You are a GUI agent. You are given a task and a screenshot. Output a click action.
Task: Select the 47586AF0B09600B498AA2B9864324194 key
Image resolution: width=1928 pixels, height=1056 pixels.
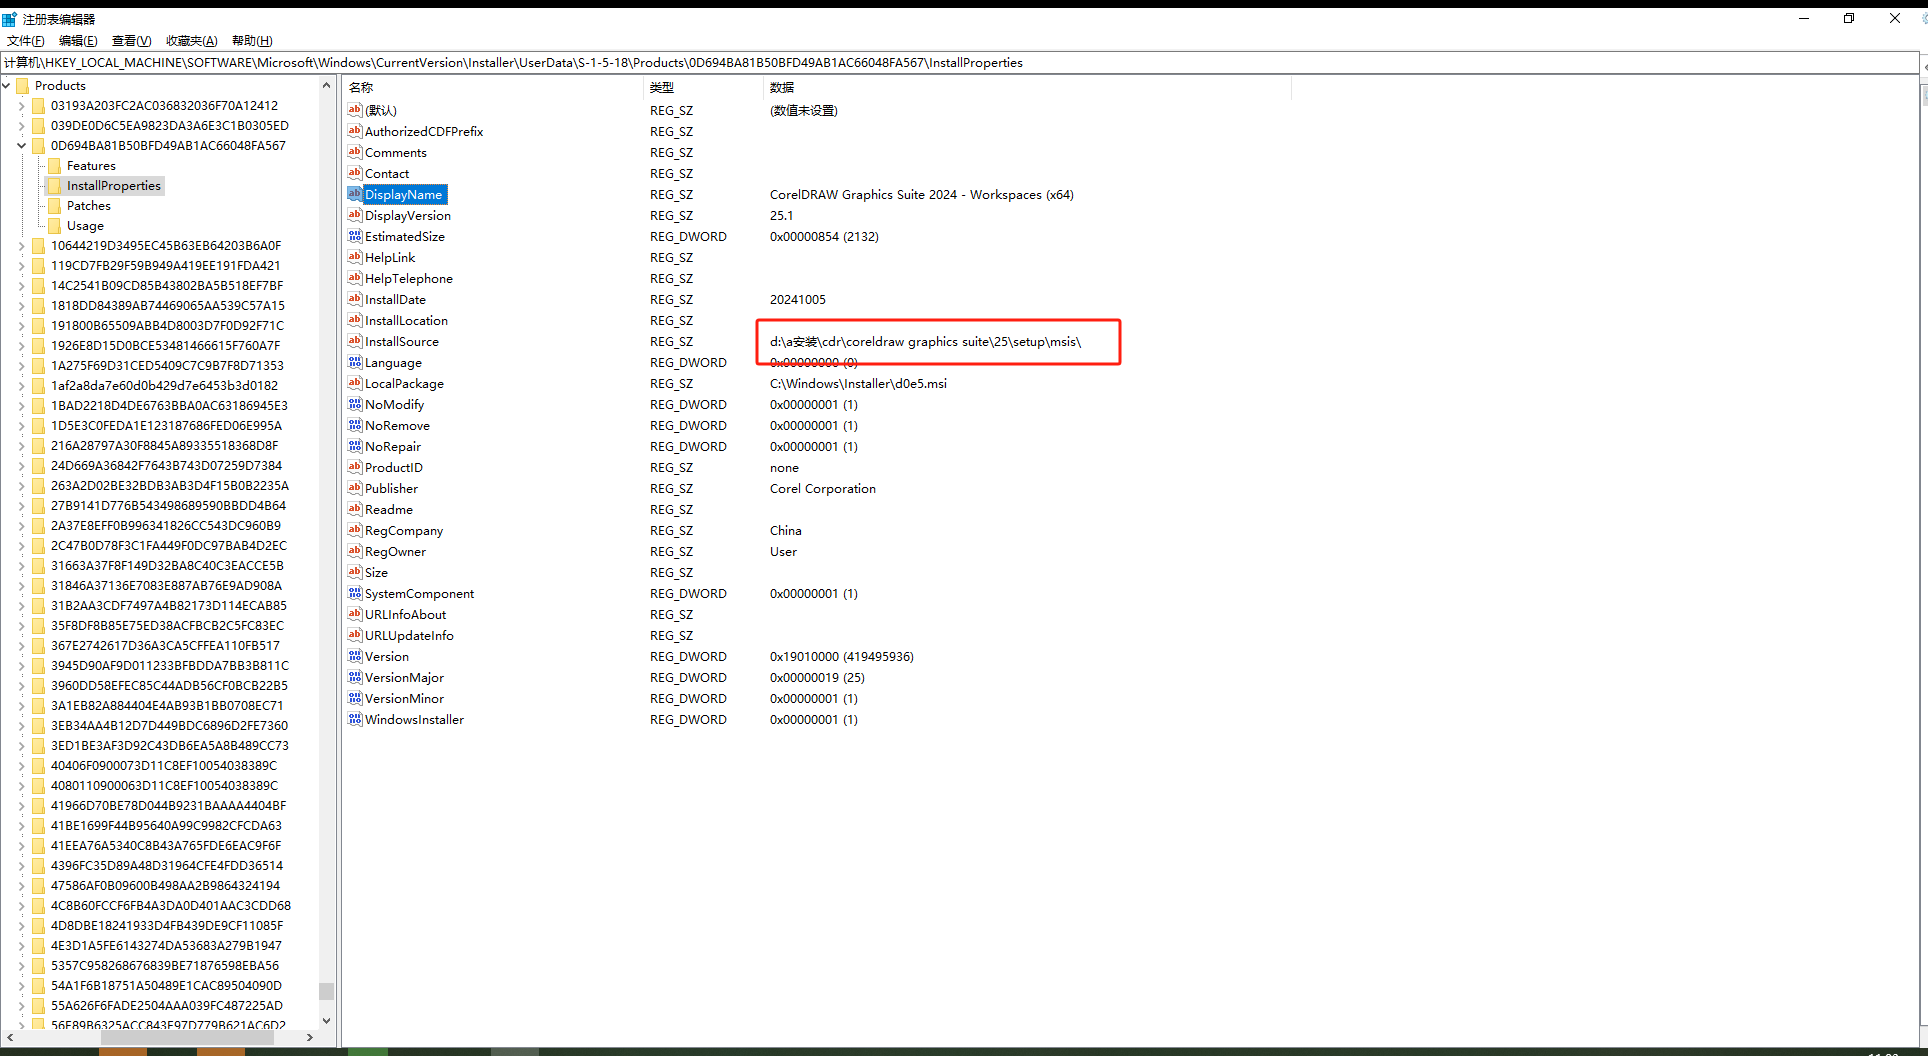click(x=165, y=886)
